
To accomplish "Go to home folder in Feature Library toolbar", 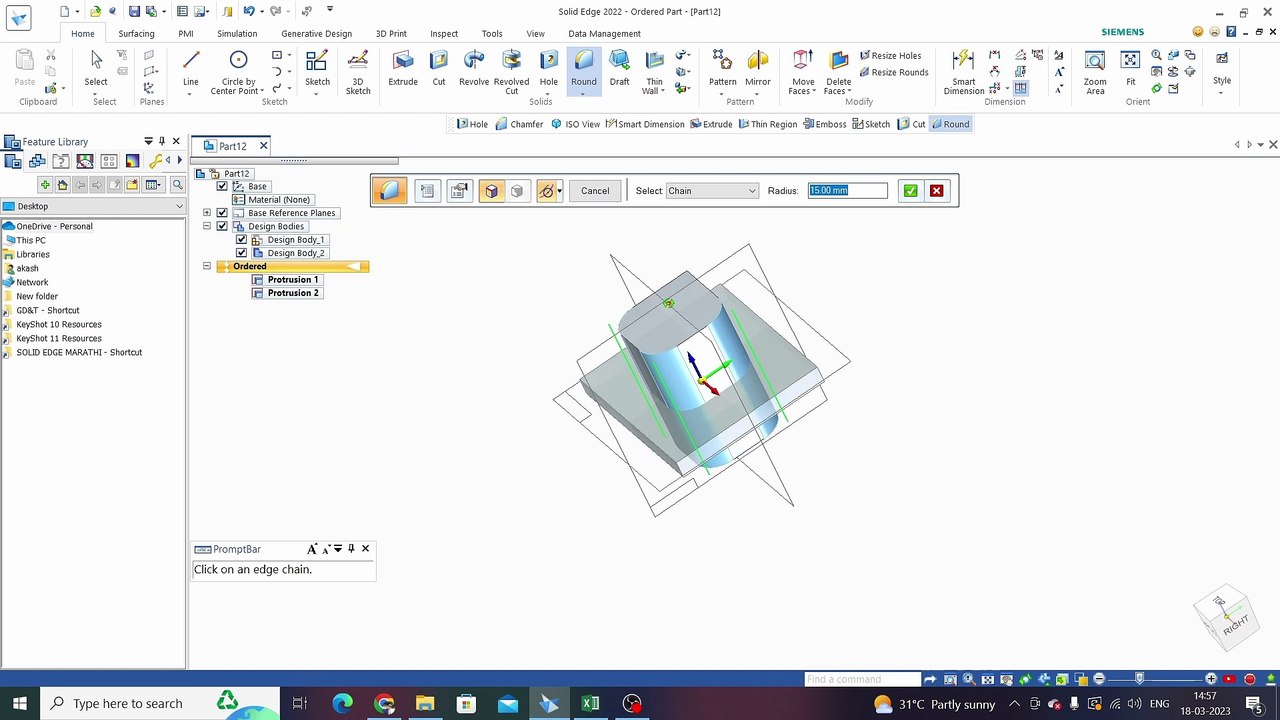I will (62, 185).
